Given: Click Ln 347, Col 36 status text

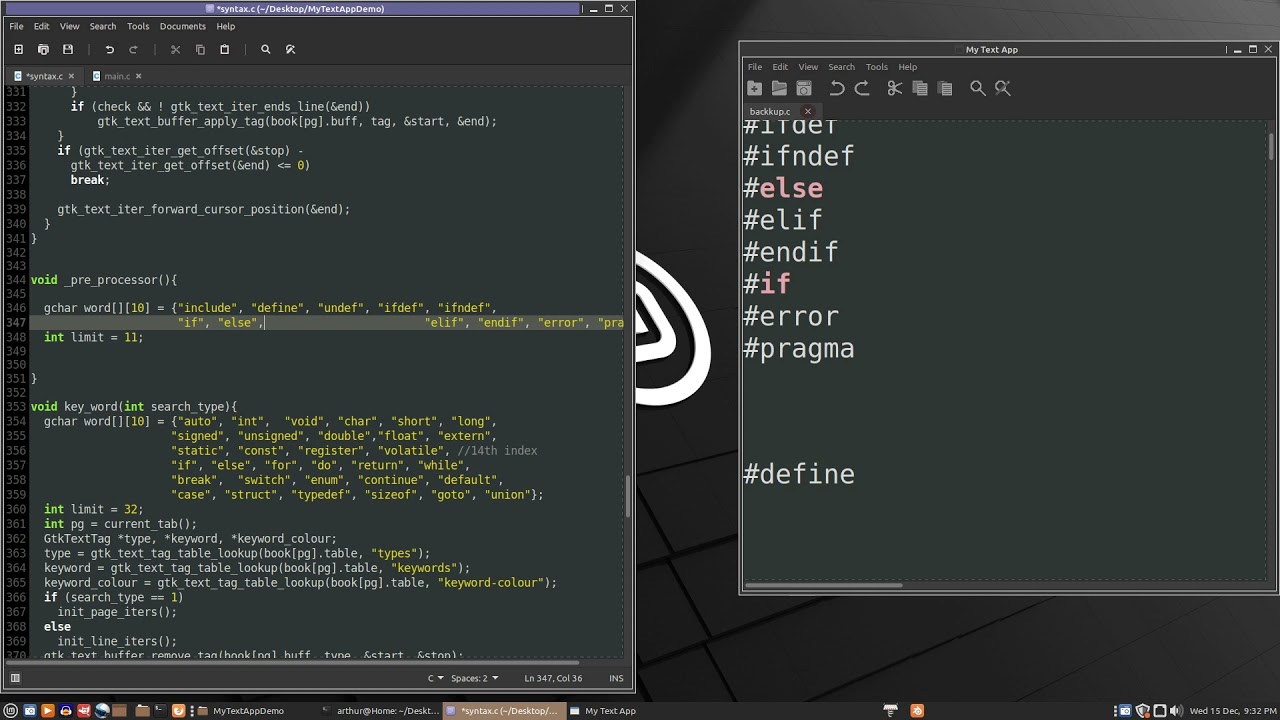Looking at the screenshot, I should tap(553, 678).
